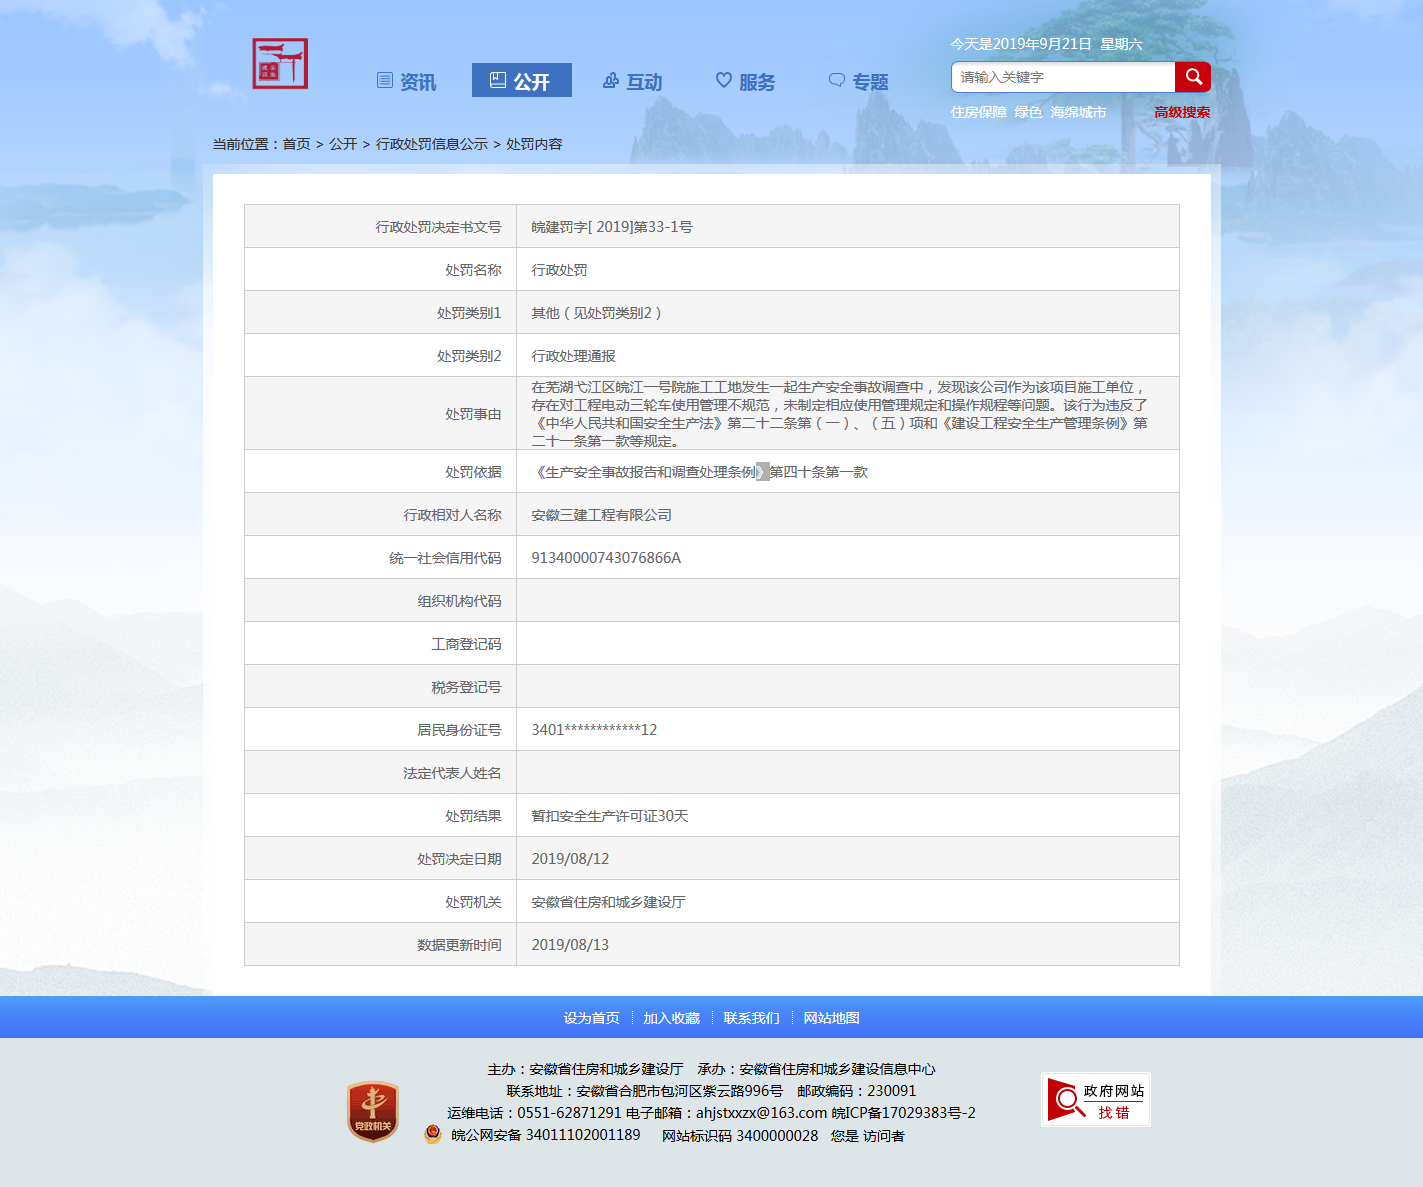Click 其他（见处罚类别2） value
The width and height of the screenshot is (1423, 1187).
click(x=597, y=313)
